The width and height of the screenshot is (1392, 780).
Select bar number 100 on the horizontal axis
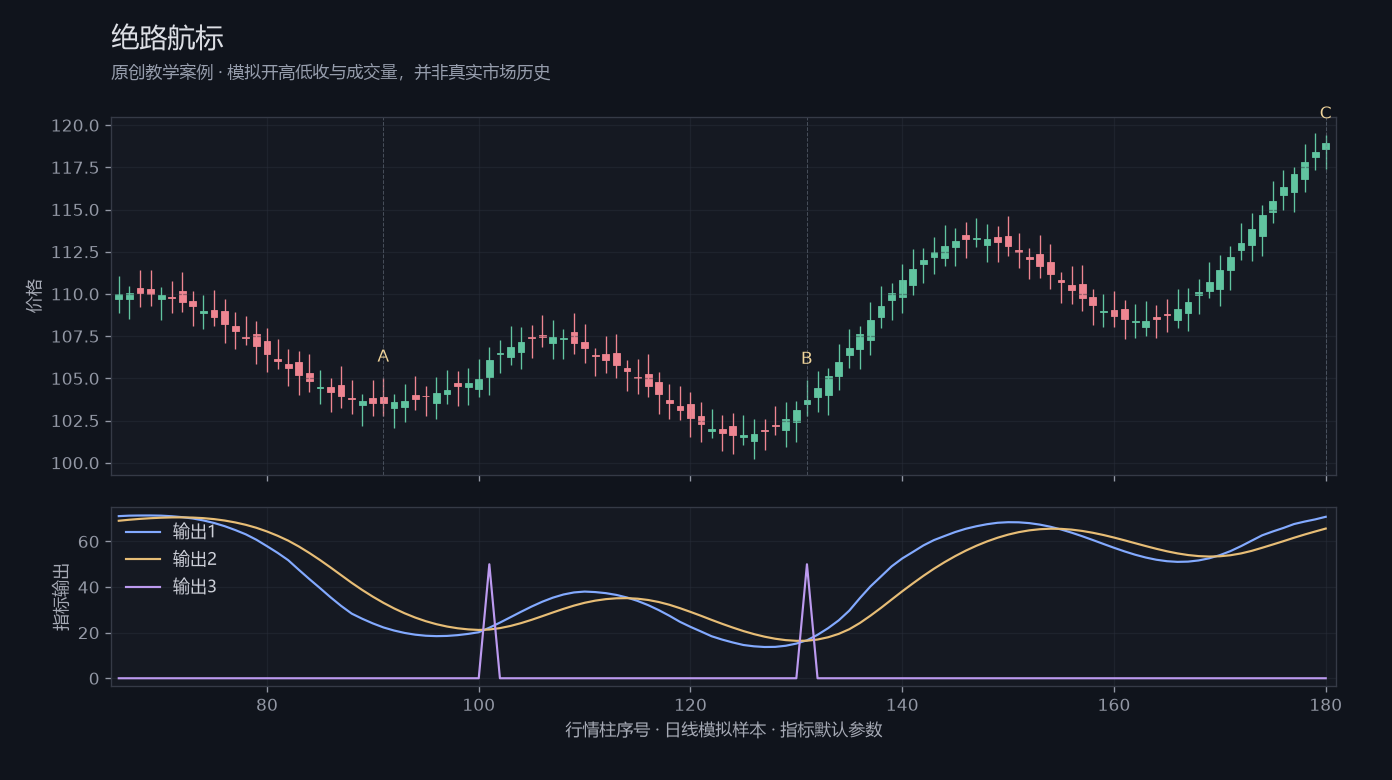[479, 704]
